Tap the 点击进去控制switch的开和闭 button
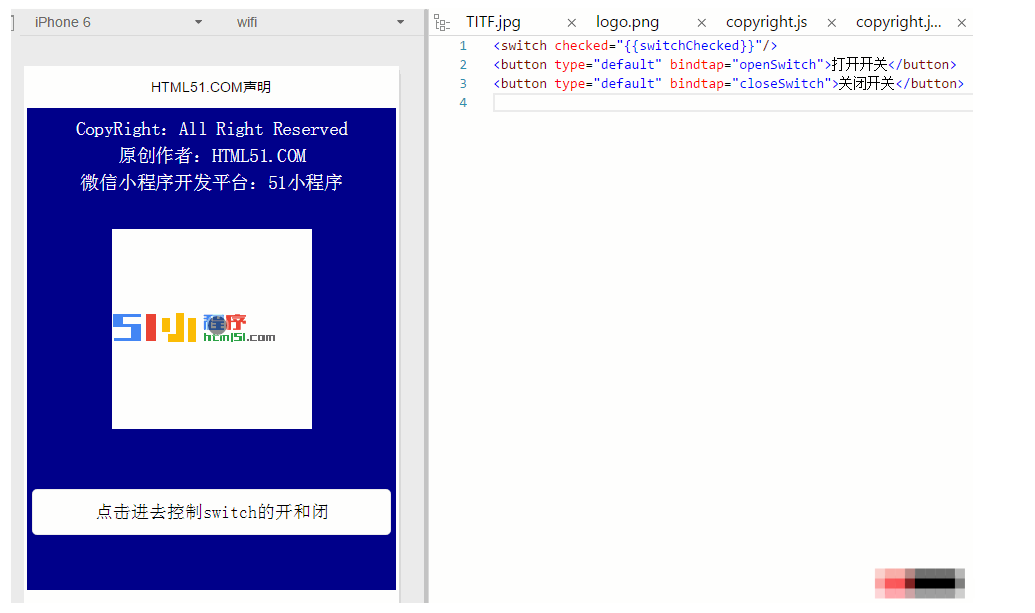The height and width of the screenshot is (613, 1035). click(211, 512)
